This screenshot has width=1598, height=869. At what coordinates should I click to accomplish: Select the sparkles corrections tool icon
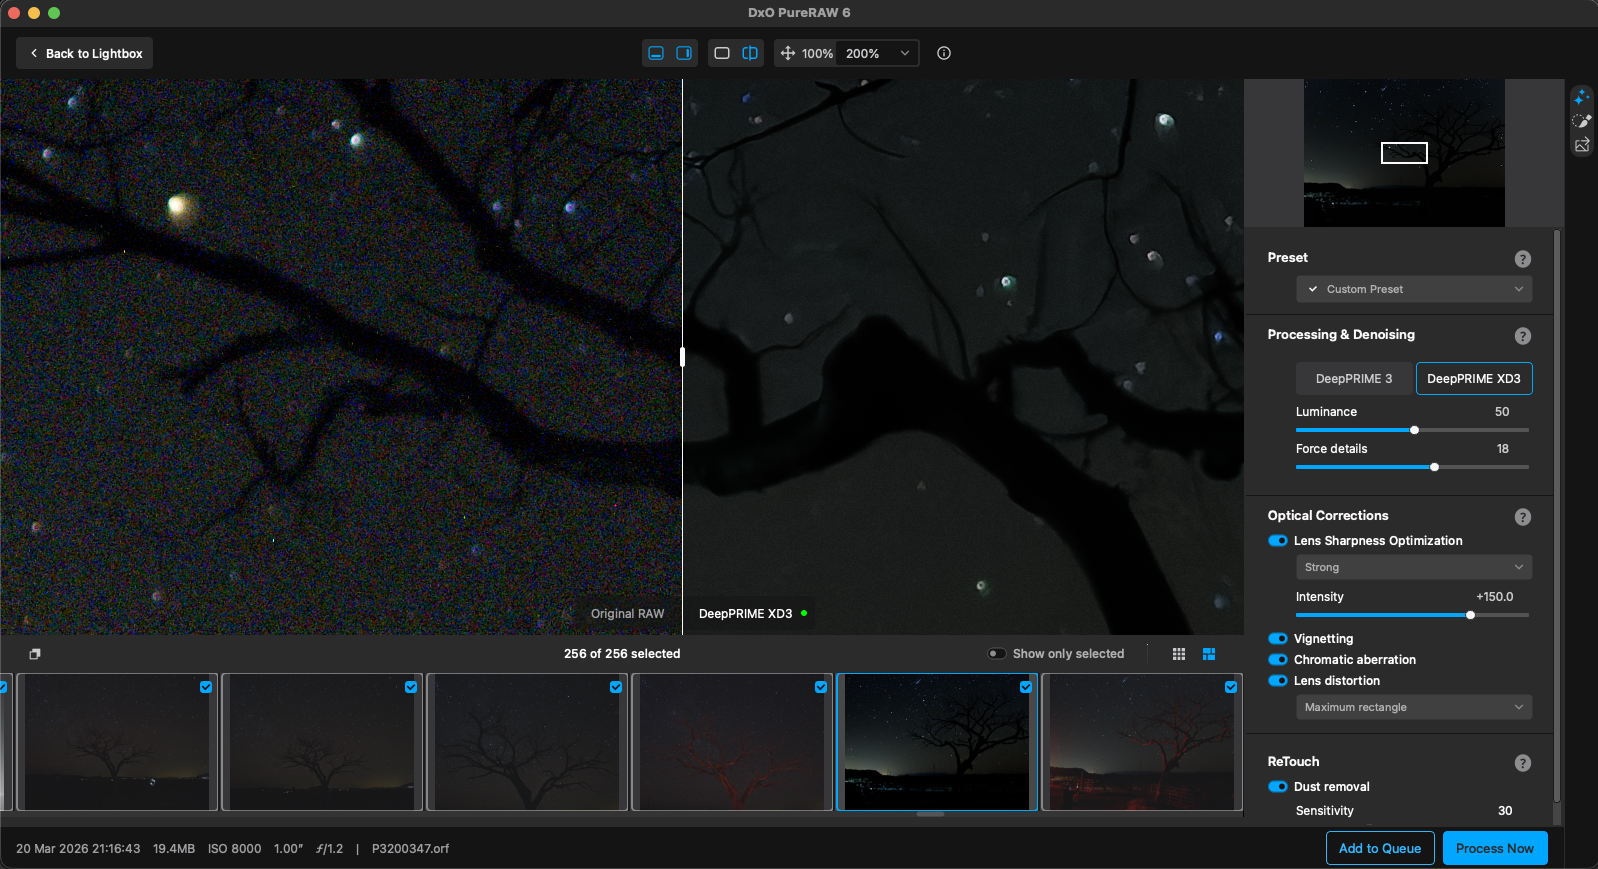point(1581,97)
